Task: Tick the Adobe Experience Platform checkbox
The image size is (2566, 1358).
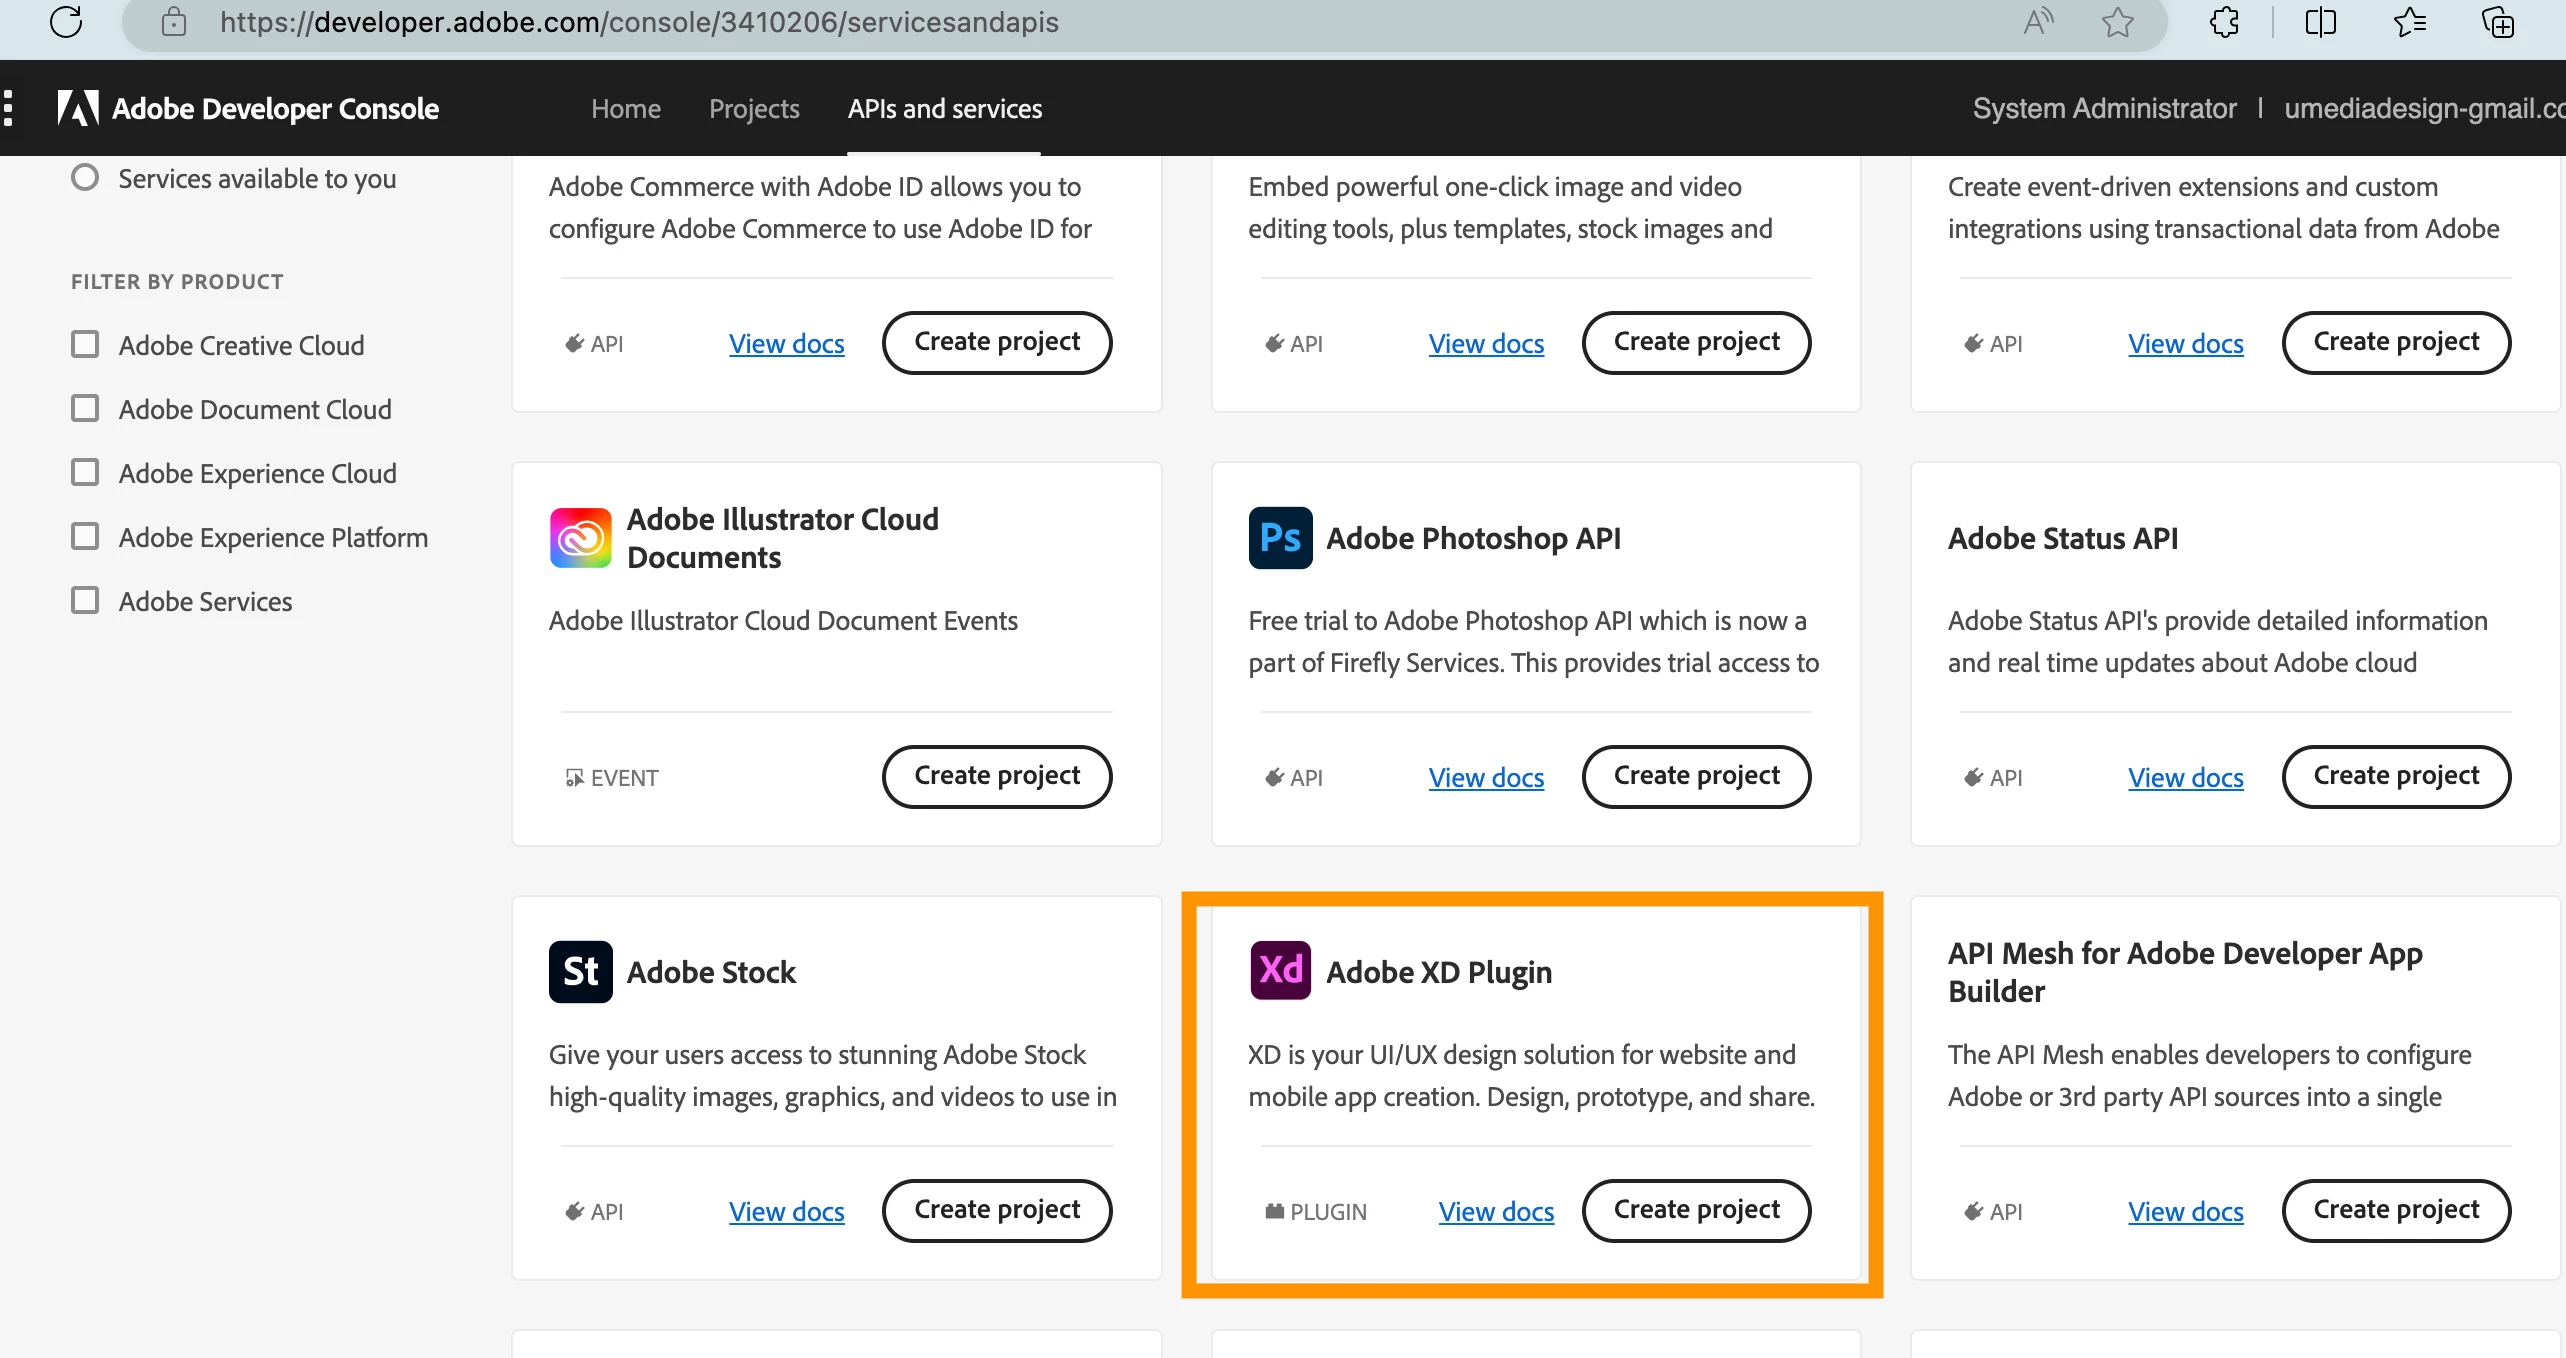Action: click(85, 537)
